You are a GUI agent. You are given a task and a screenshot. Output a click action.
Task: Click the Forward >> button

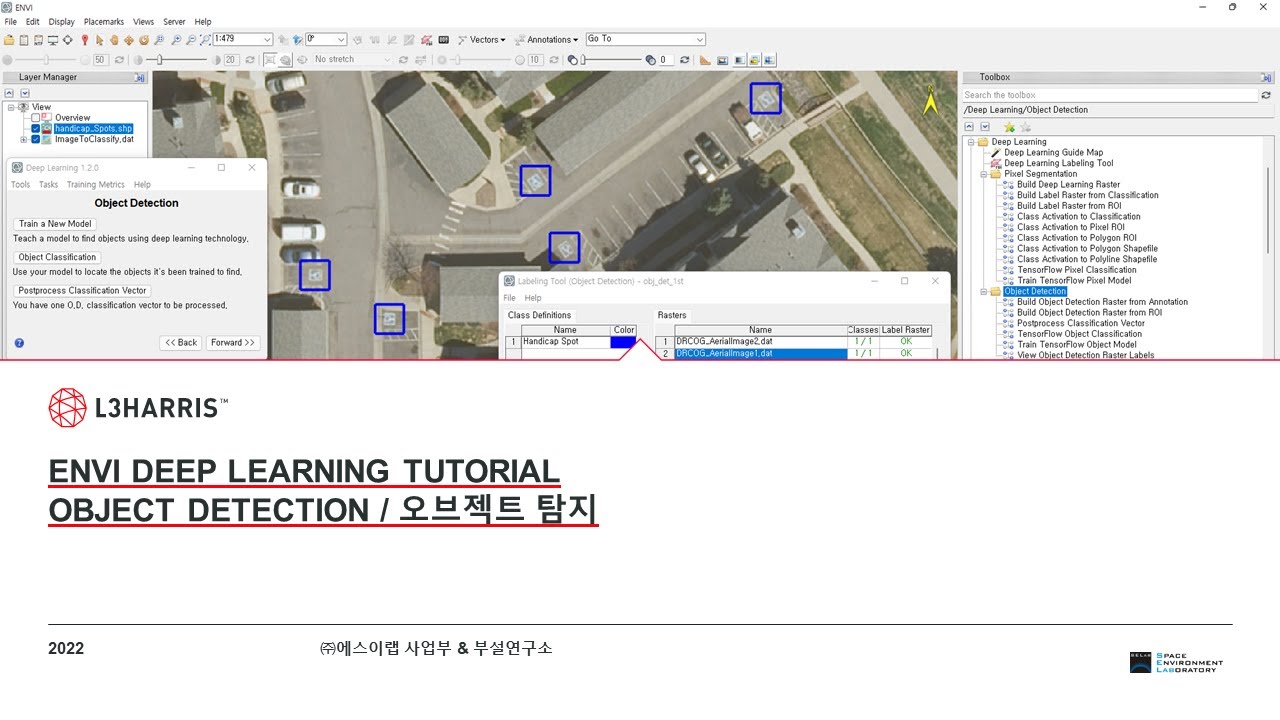(233, 343)
